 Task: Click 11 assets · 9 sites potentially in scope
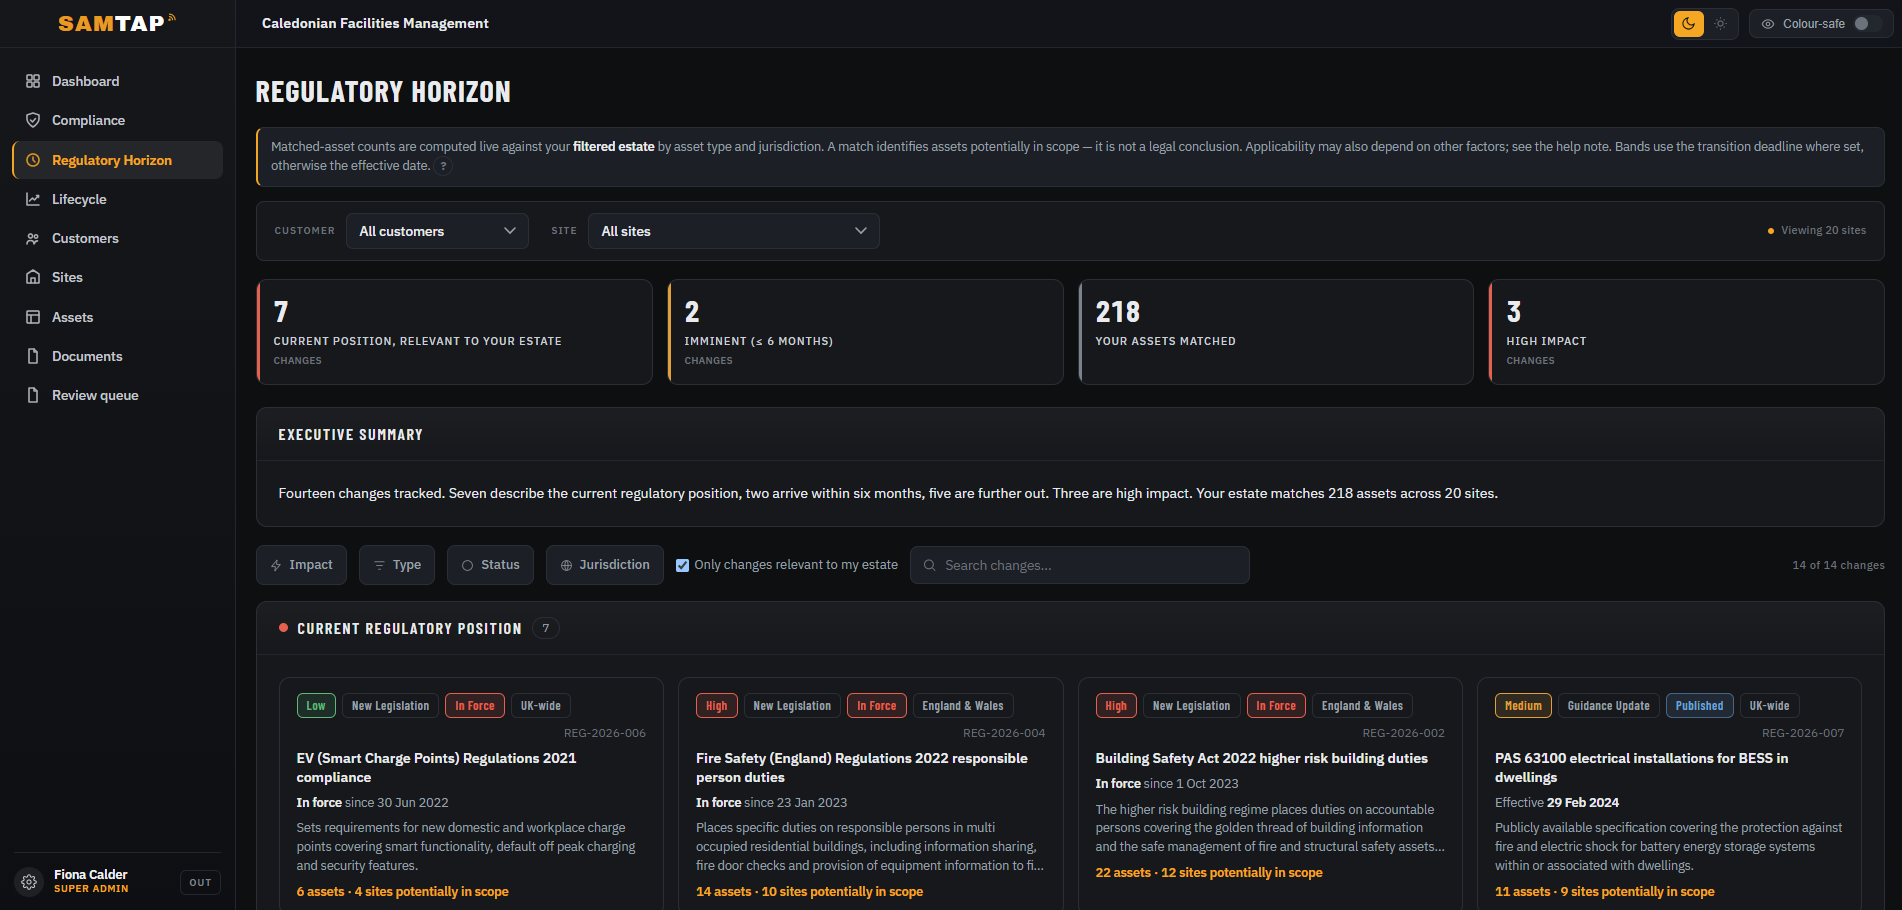[1604, 891]
